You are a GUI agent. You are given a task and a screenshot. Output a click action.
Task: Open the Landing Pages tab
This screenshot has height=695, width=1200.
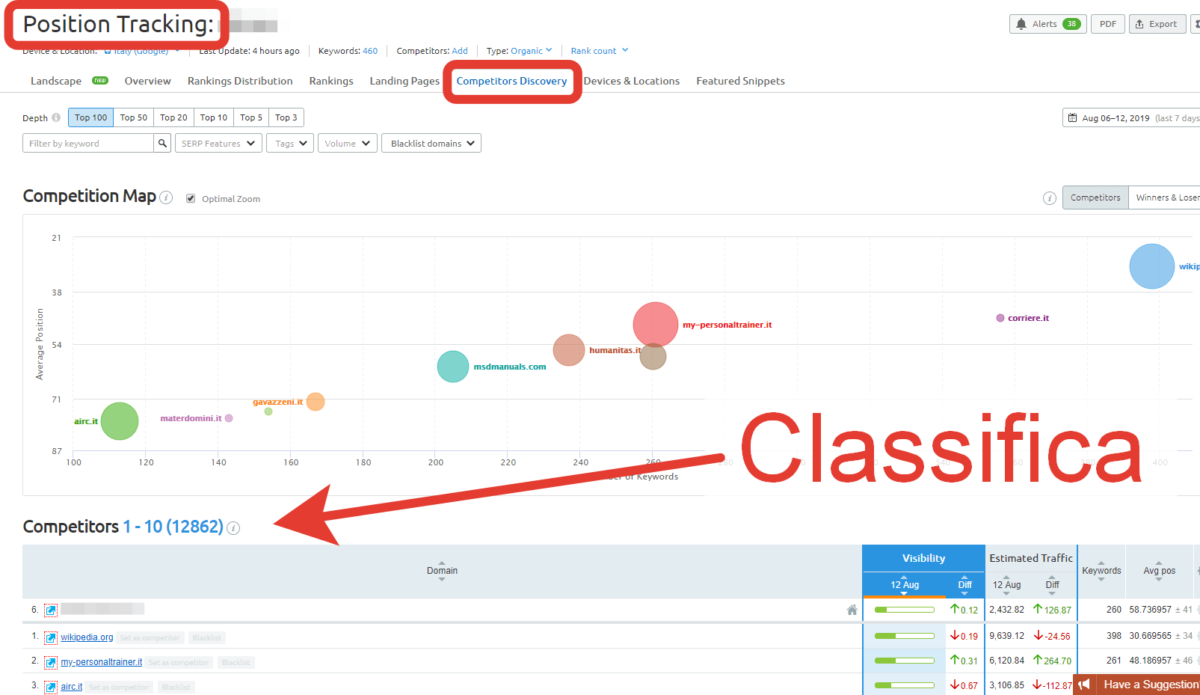click(404, 81)
